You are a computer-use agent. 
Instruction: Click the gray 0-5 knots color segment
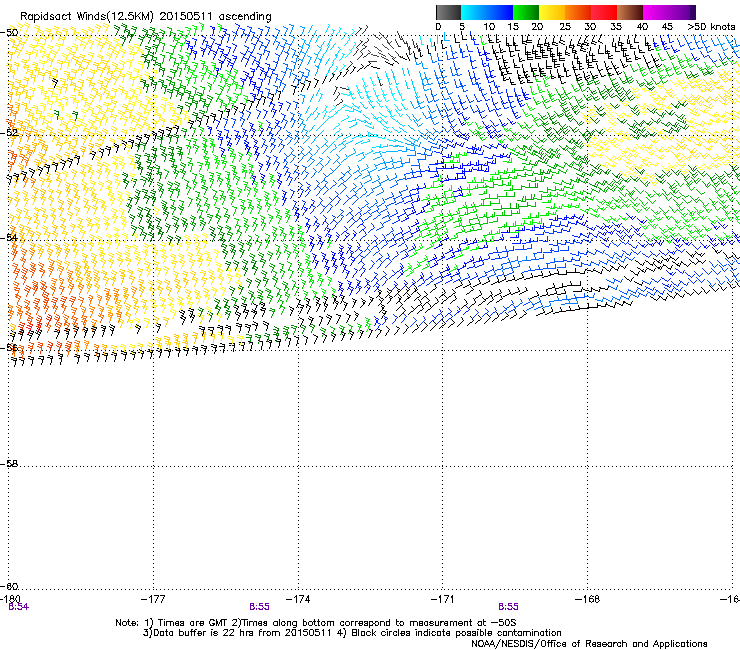pos(448,12)
